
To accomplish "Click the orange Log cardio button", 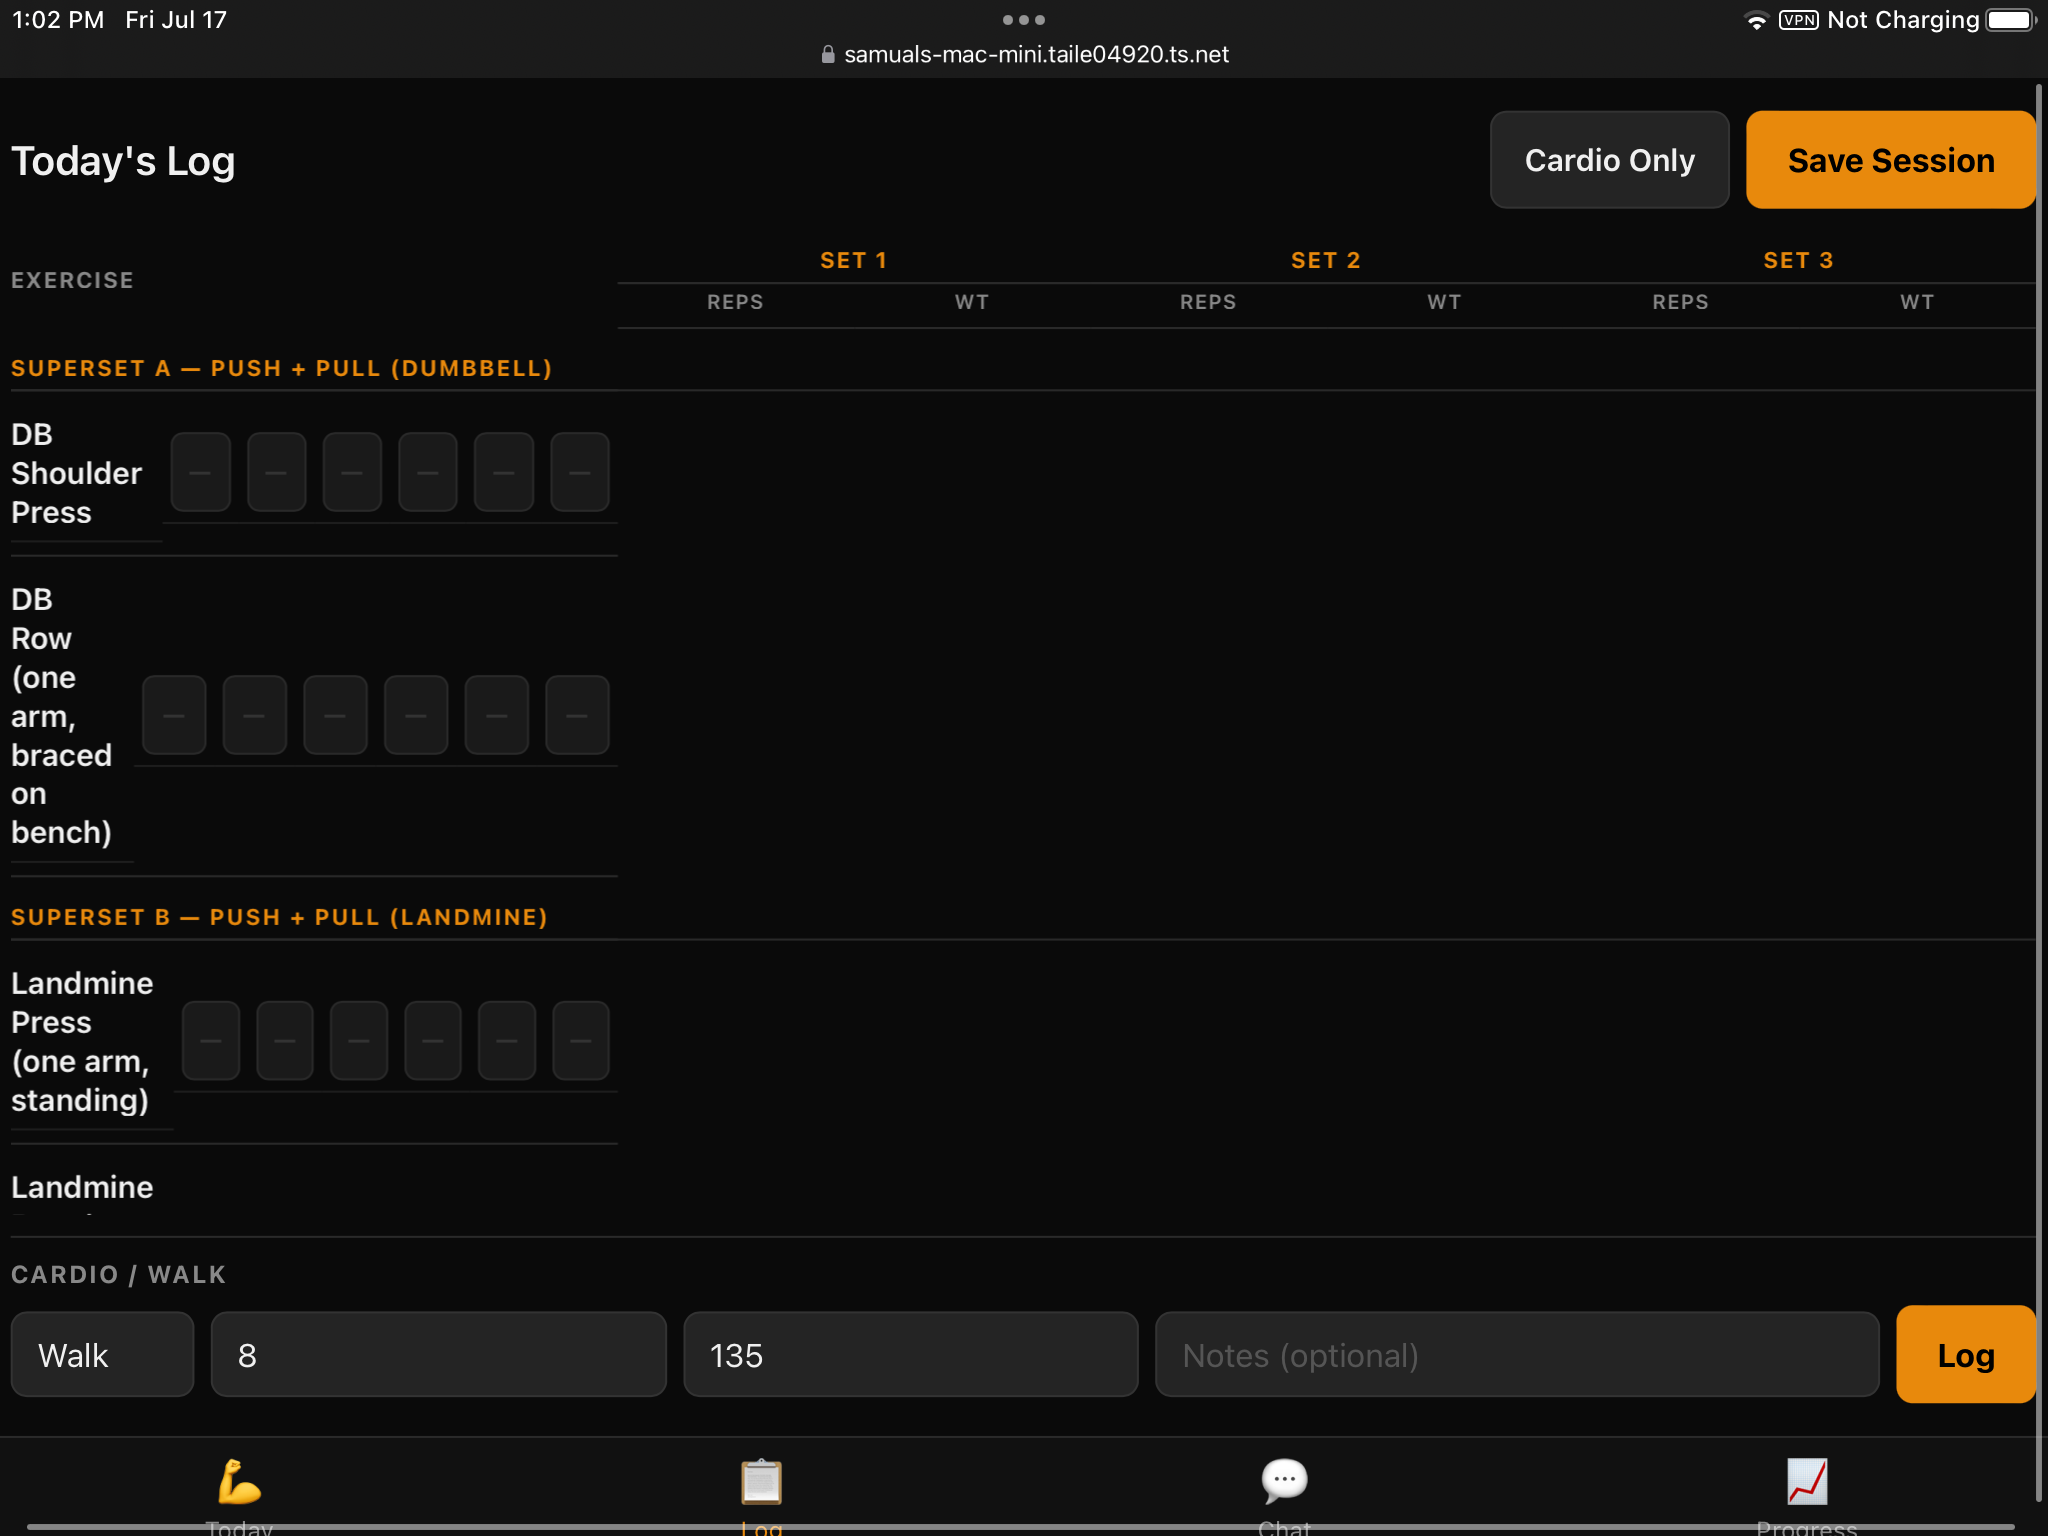I will [x=1966, y=1355].
